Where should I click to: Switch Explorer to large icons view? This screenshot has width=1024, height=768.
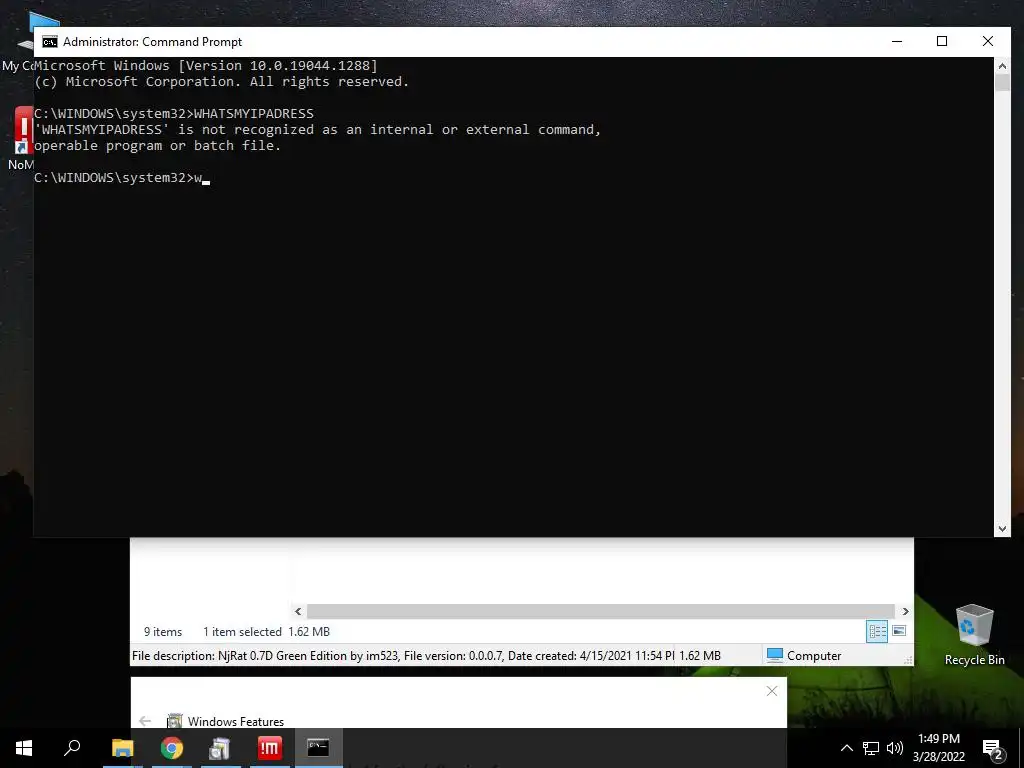click(x=899, y=631)
